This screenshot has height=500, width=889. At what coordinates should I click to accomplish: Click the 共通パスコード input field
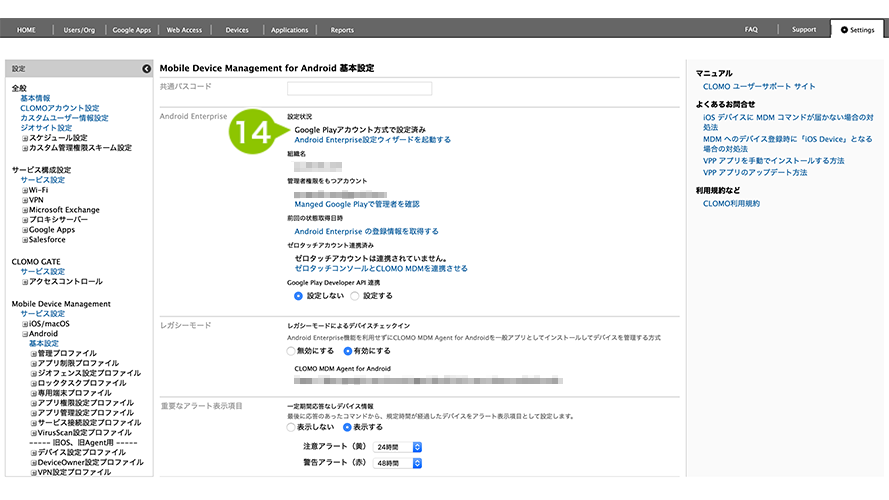click(359, 88)
